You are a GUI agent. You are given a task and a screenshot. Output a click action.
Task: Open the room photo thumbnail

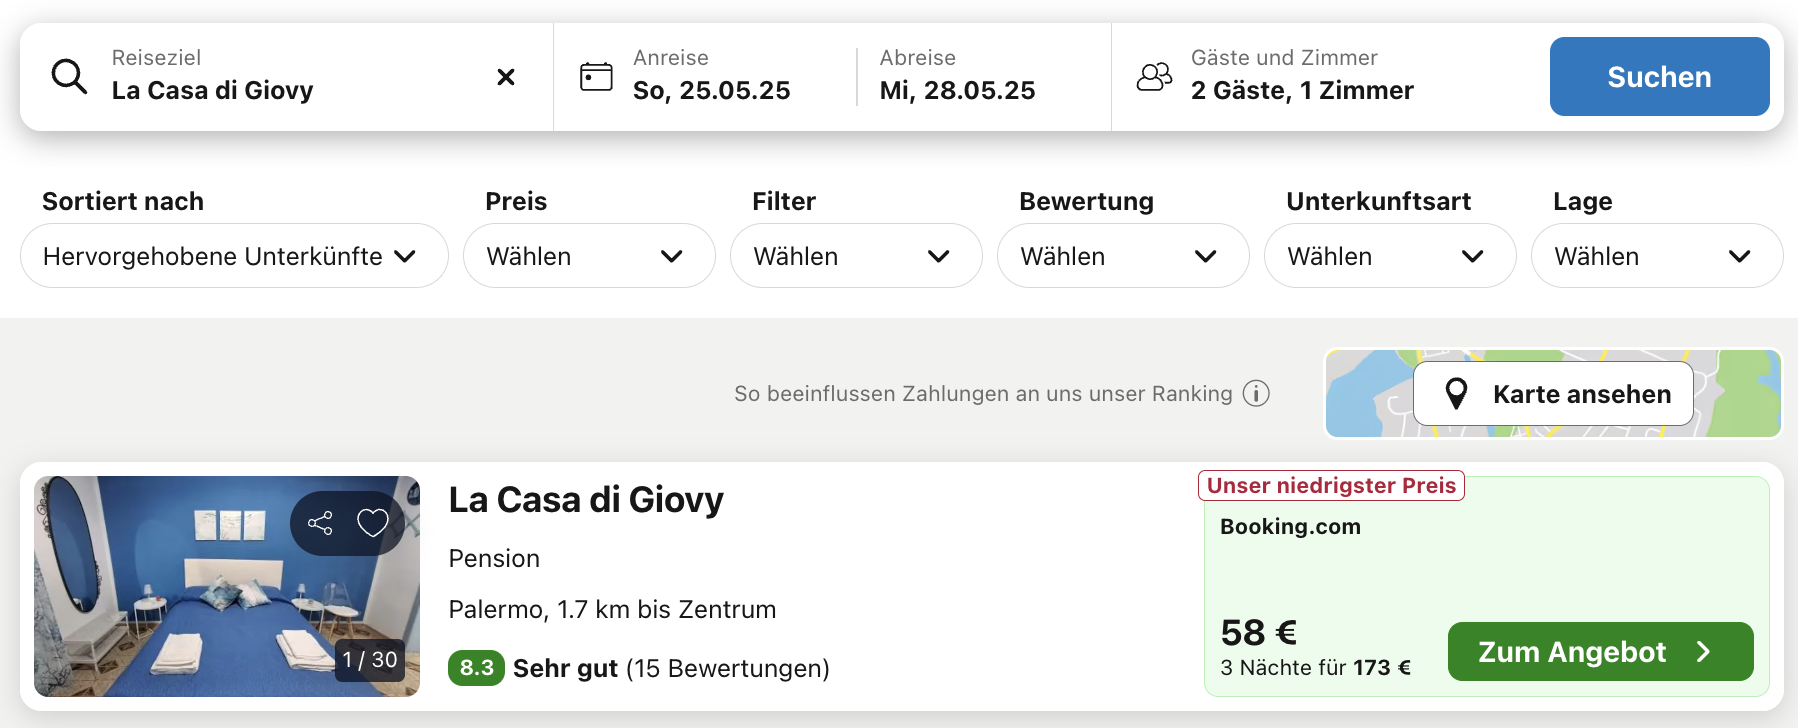(x=227, y=586)
